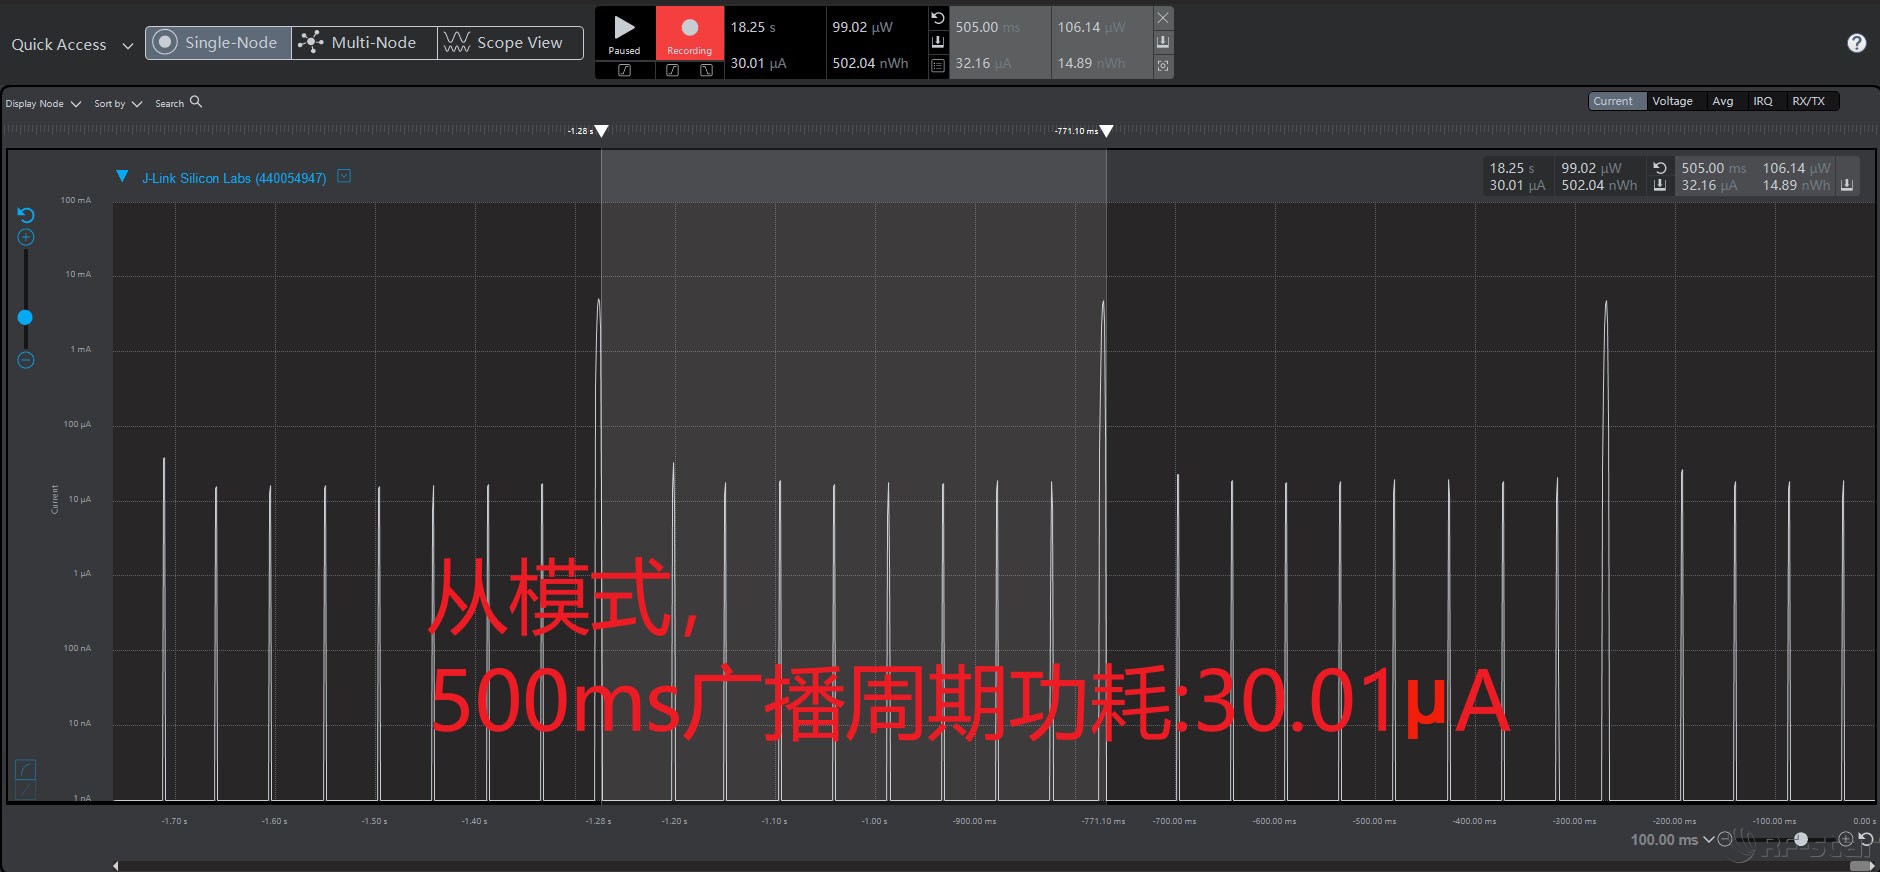Switch to Multi-Node view
This screenshot has height=872, width=1880.
[x=364, y=42]
